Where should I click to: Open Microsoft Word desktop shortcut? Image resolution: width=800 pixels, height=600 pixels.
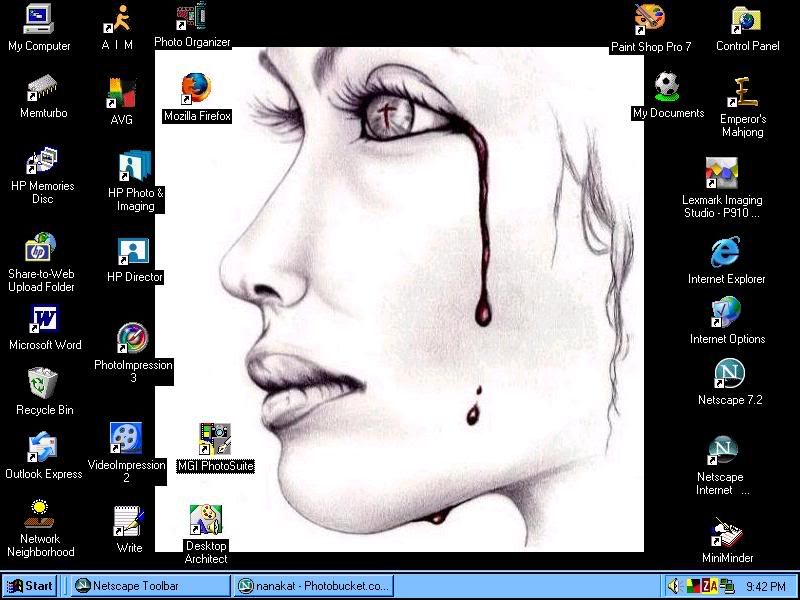(x=45, y=319)
